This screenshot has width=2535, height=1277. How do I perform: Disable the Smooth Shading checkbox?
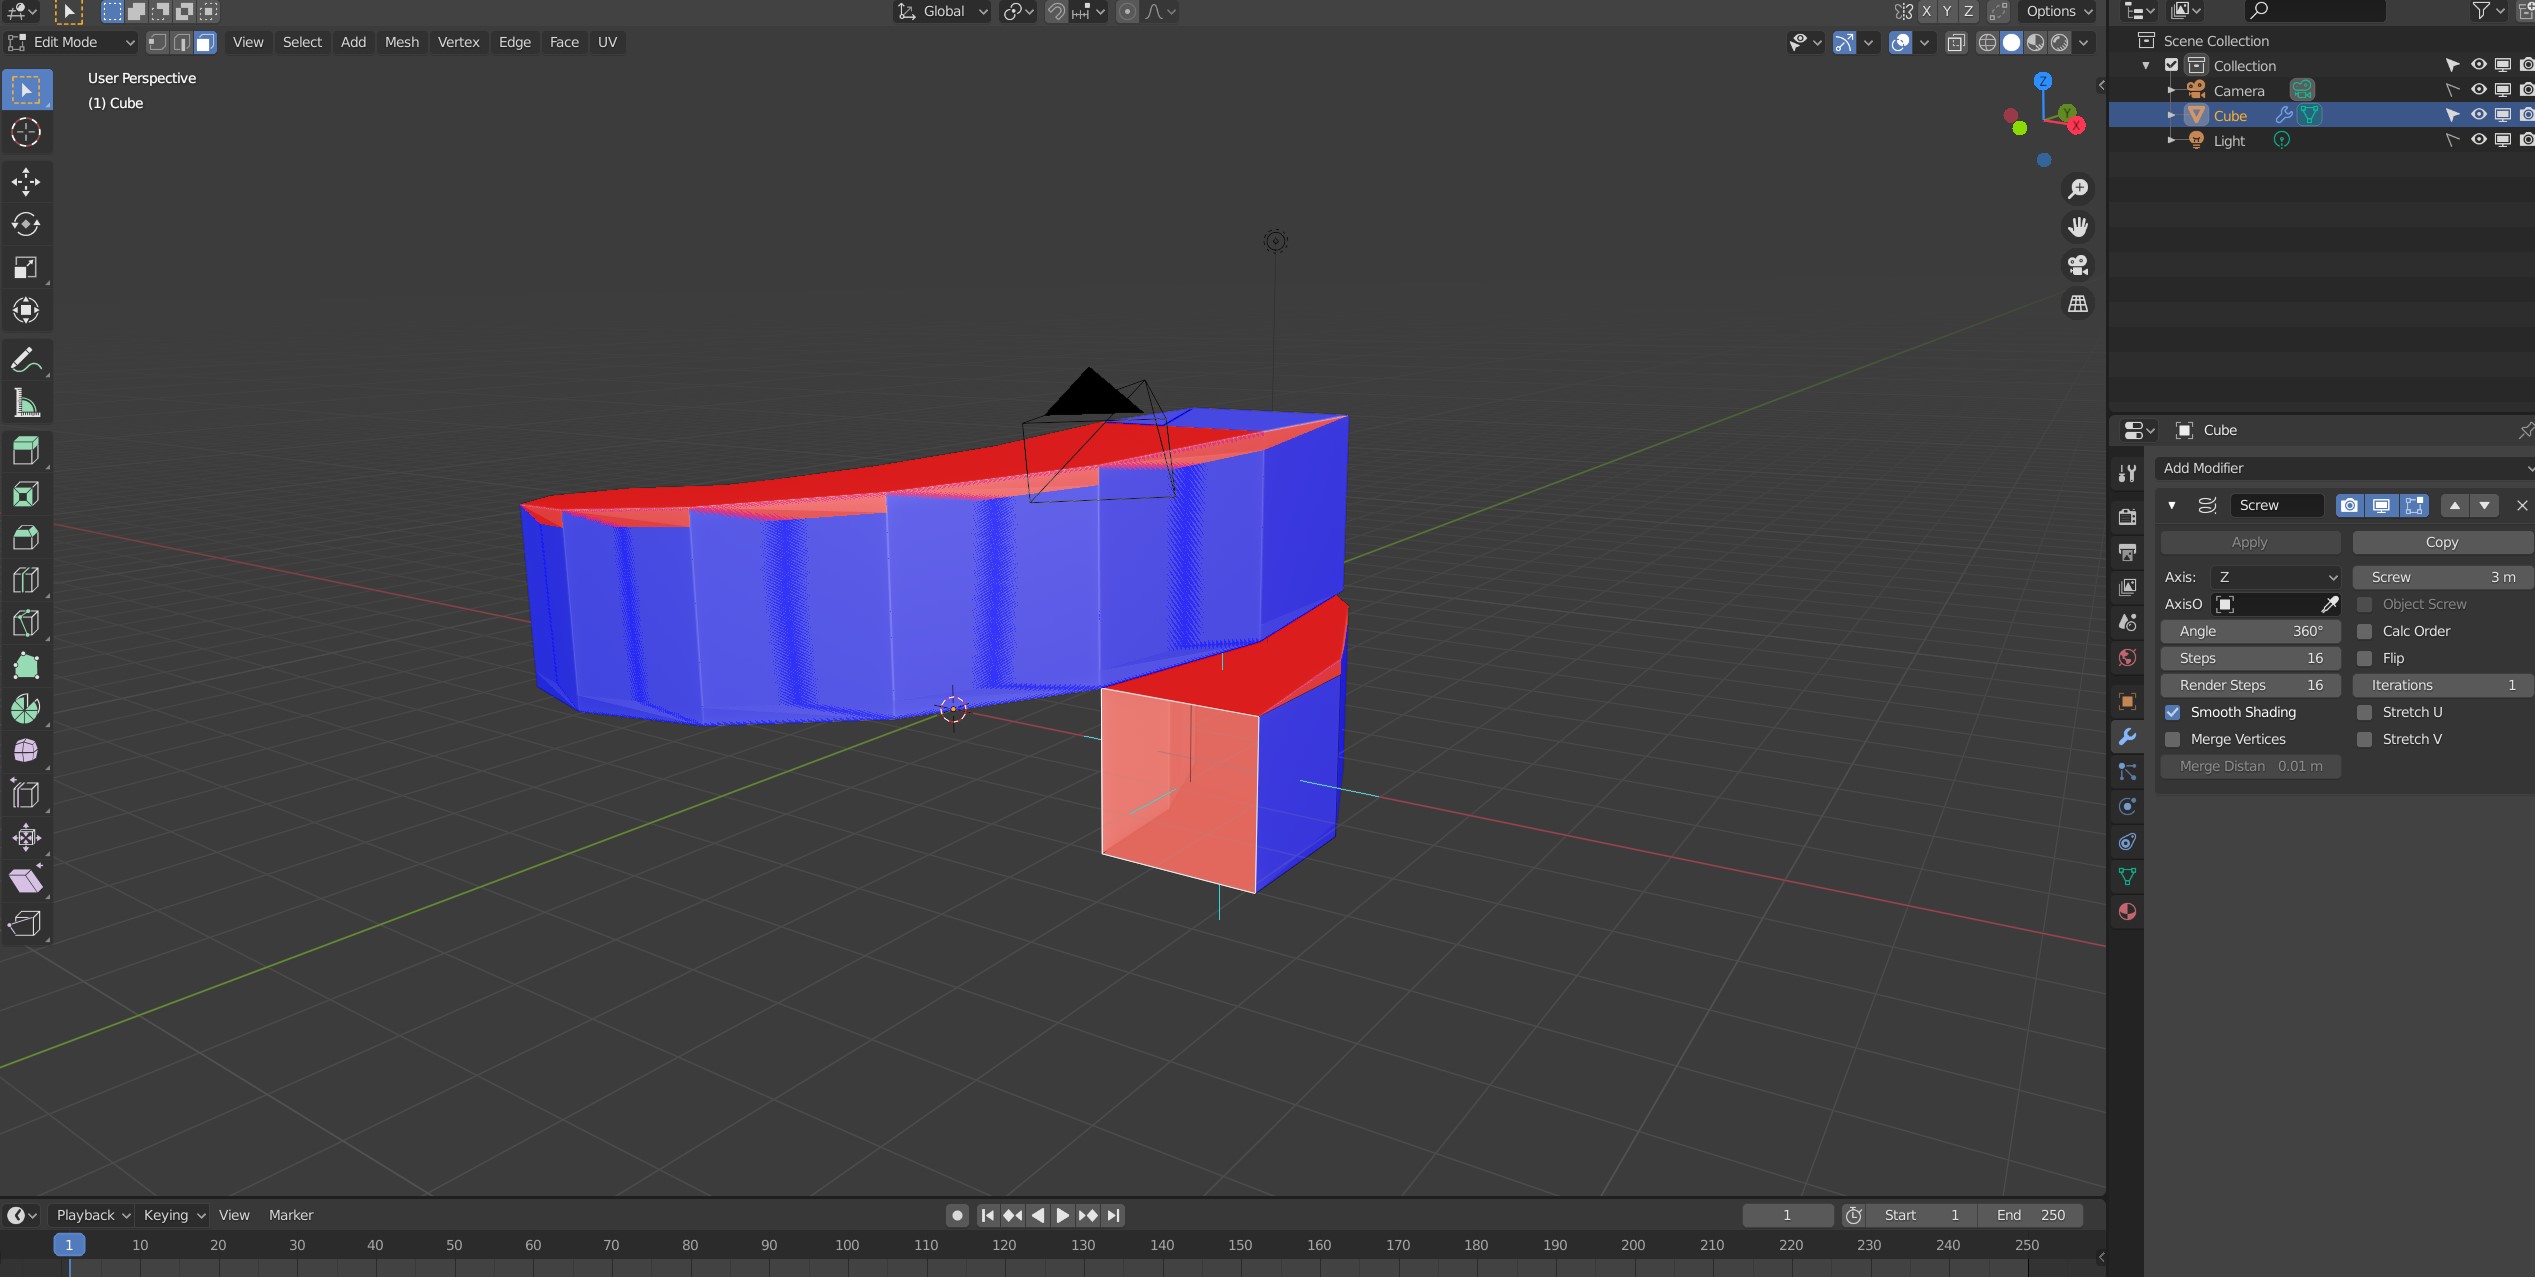2173,712
